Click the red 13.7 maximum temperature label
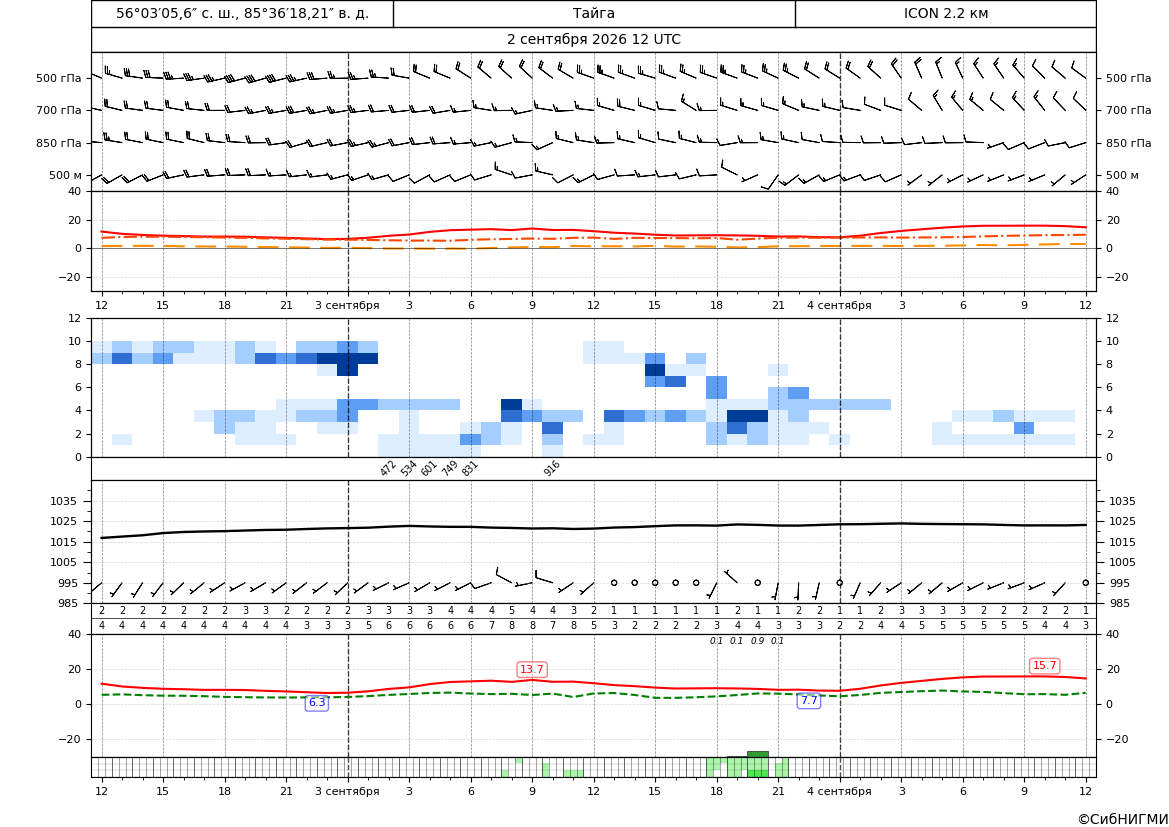Image resolution: width=1169 pixels, height=827 pixels. (532, 669)
